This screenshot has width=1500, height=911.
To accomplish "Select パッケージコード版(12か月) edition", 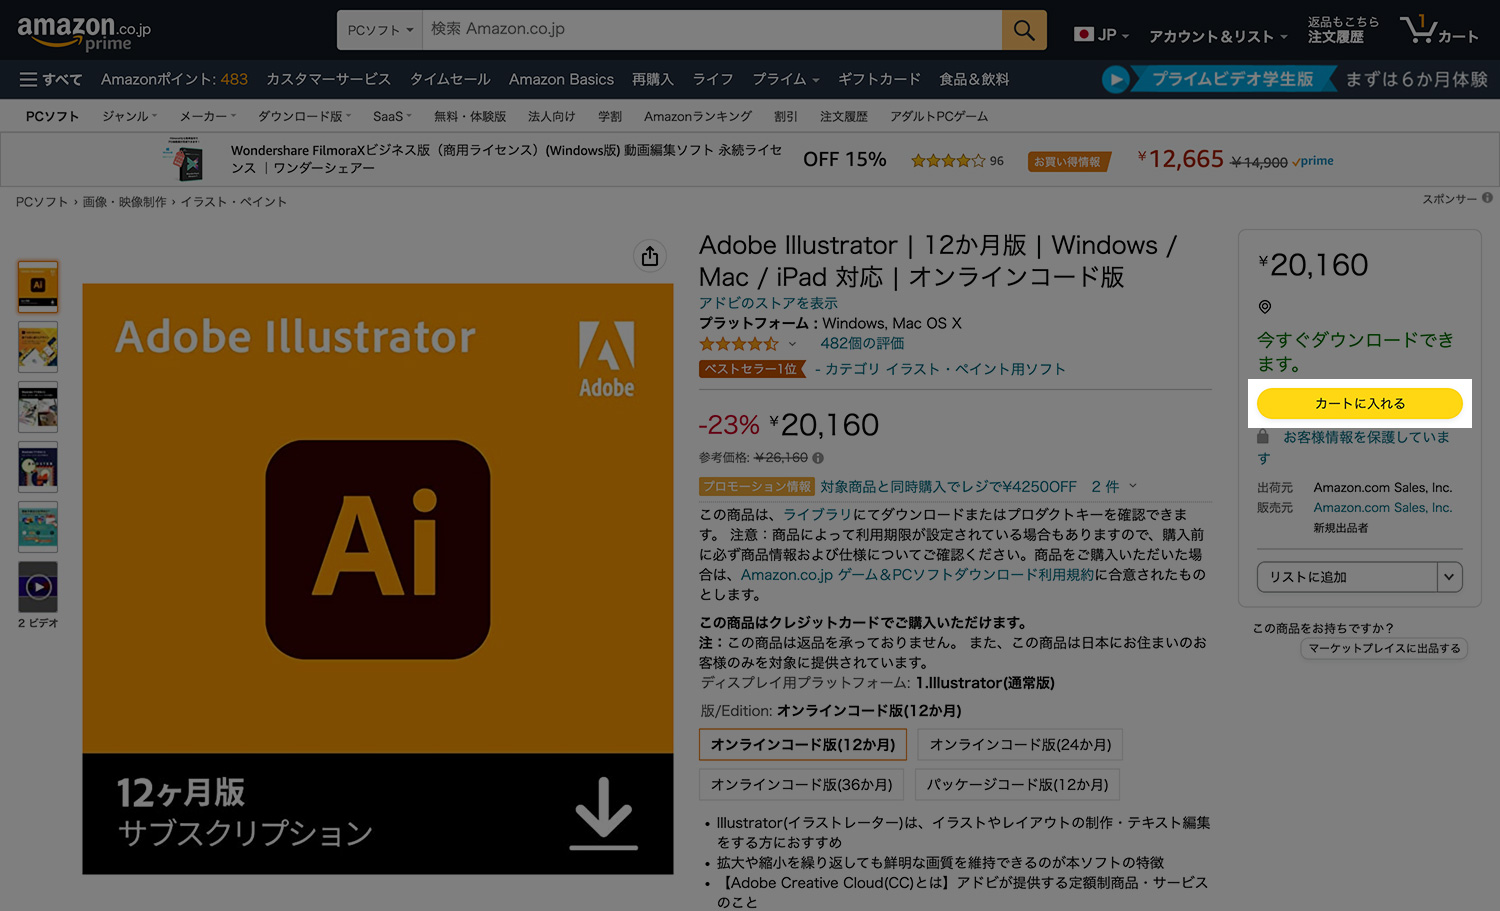I will point(1017,784).
